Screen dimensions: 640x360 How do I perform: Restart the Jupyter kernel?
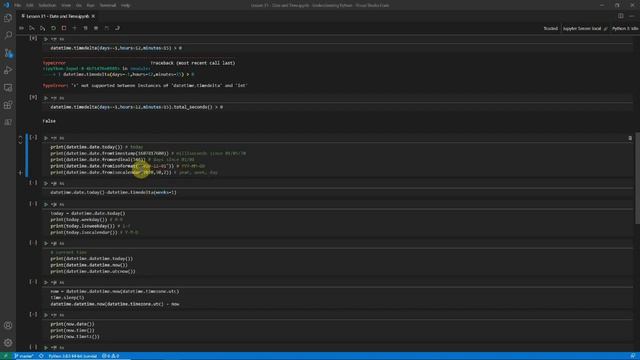pyautogui.click(x=53, y=28)
